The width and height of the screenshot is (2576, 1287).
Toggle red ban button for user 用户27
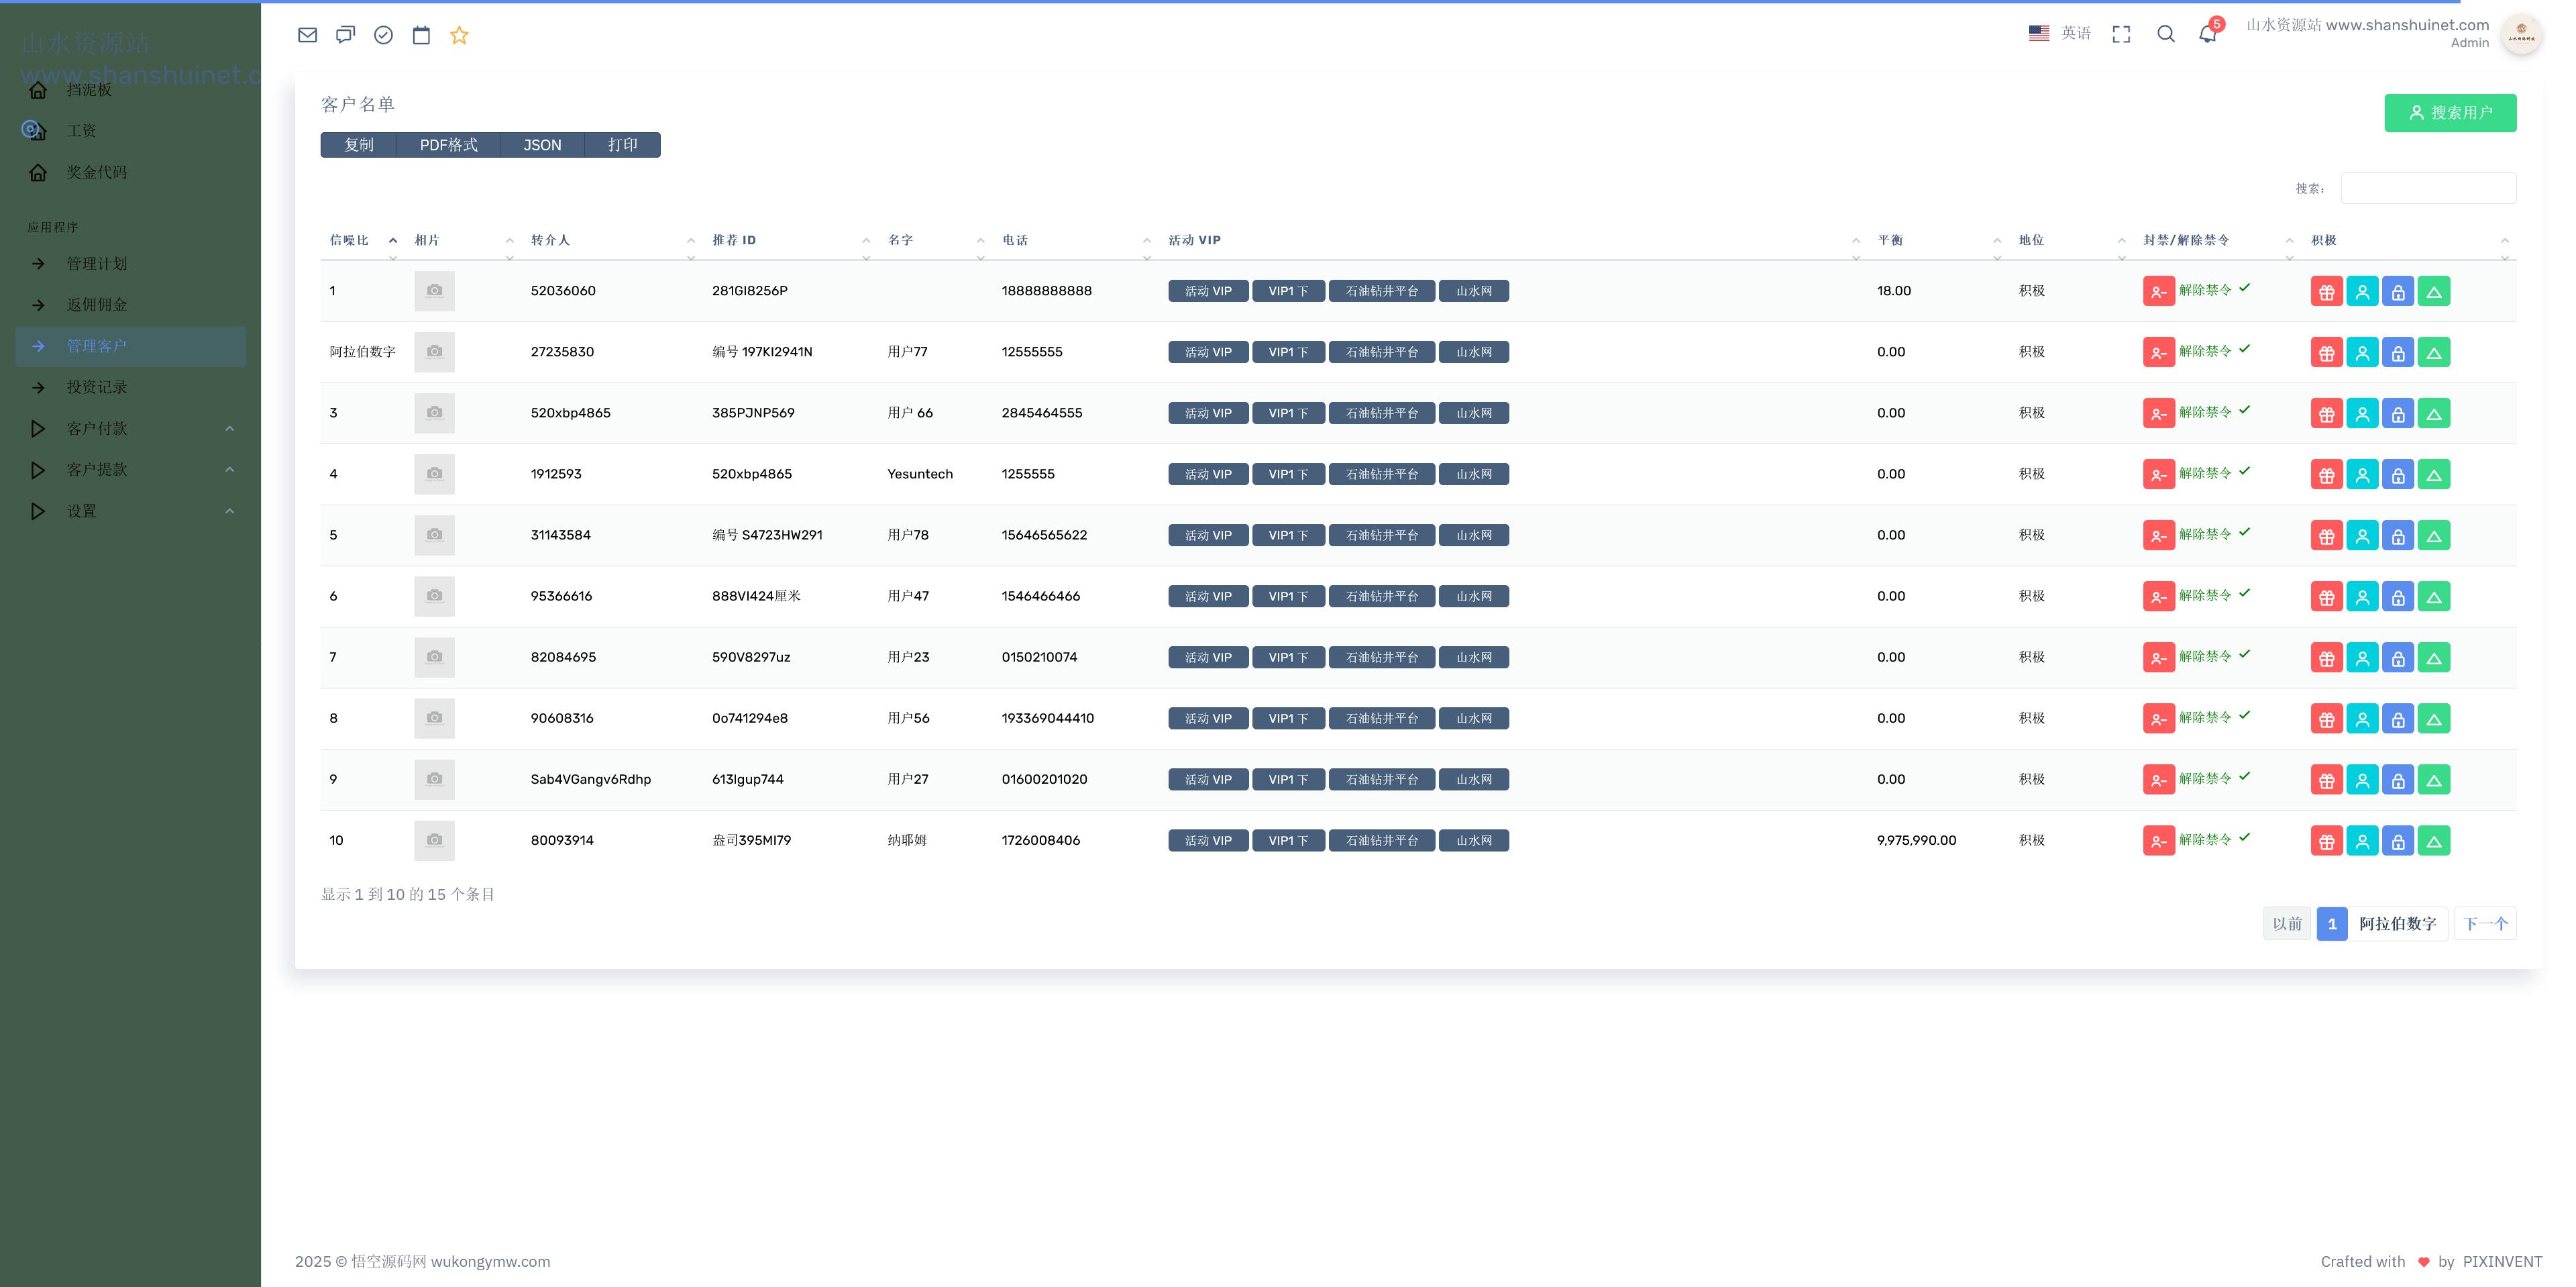click(x=2158, y=780)
